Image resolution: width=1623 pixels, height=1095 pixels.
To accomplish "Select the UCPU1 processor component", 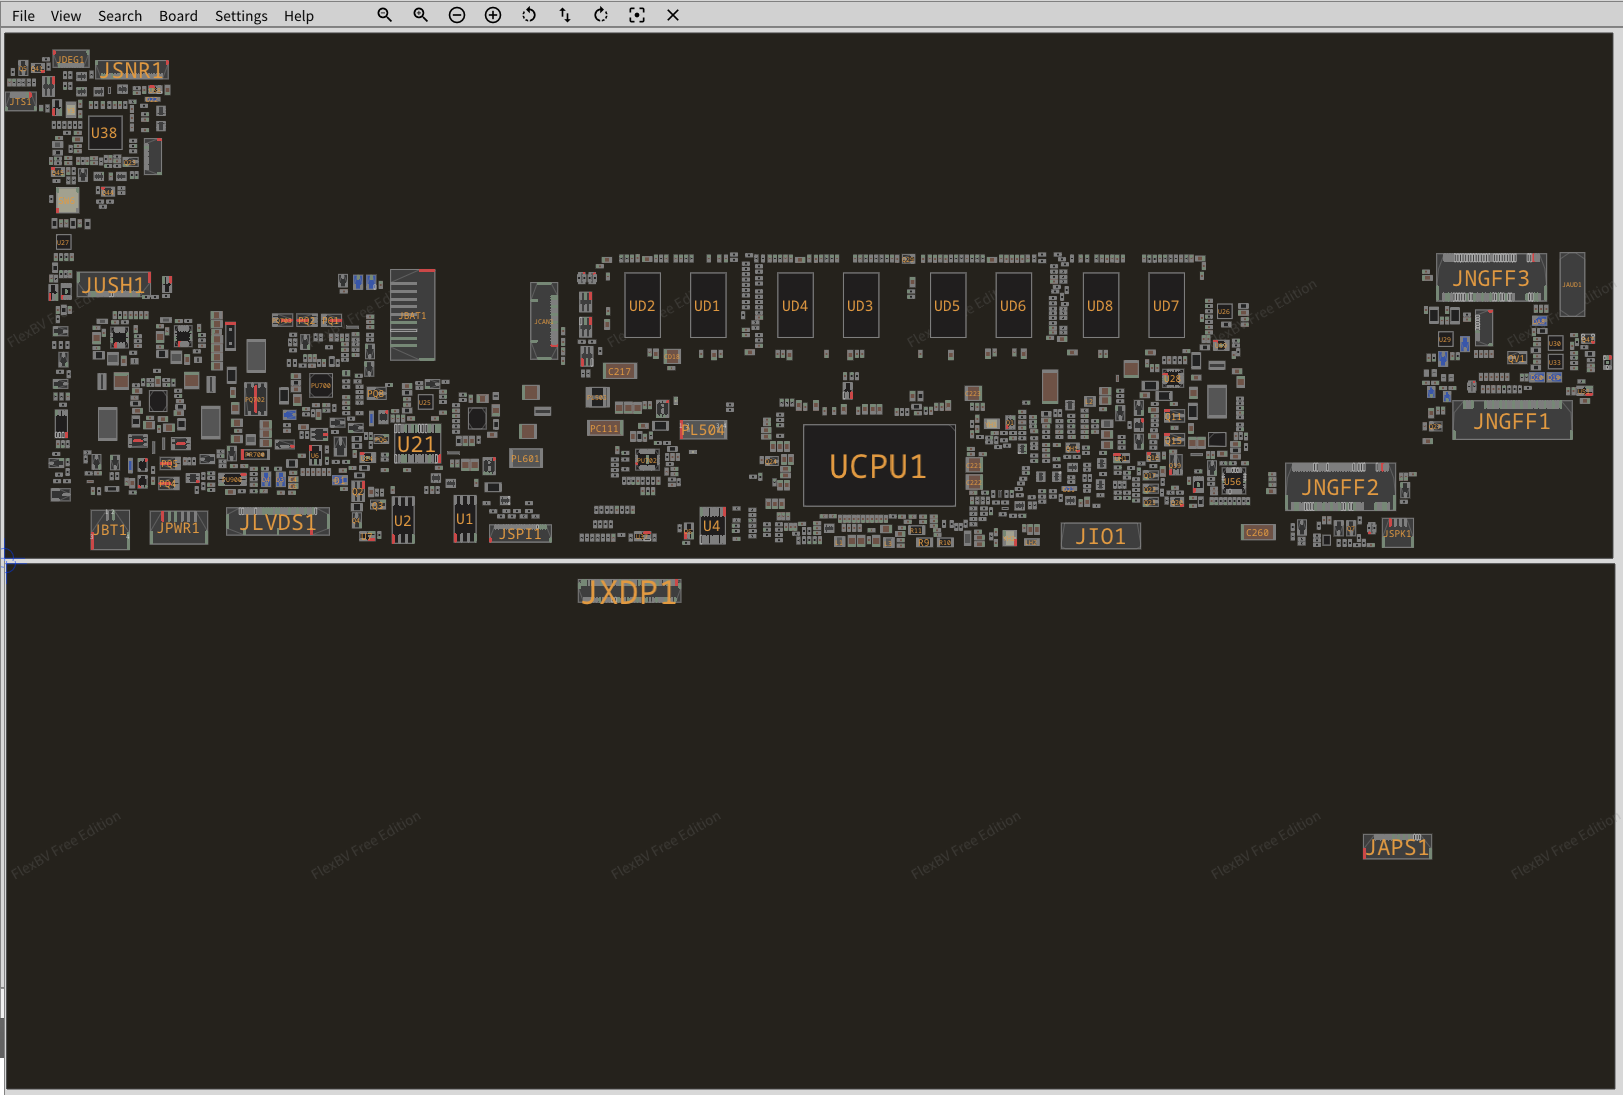I will click(878, 466).
